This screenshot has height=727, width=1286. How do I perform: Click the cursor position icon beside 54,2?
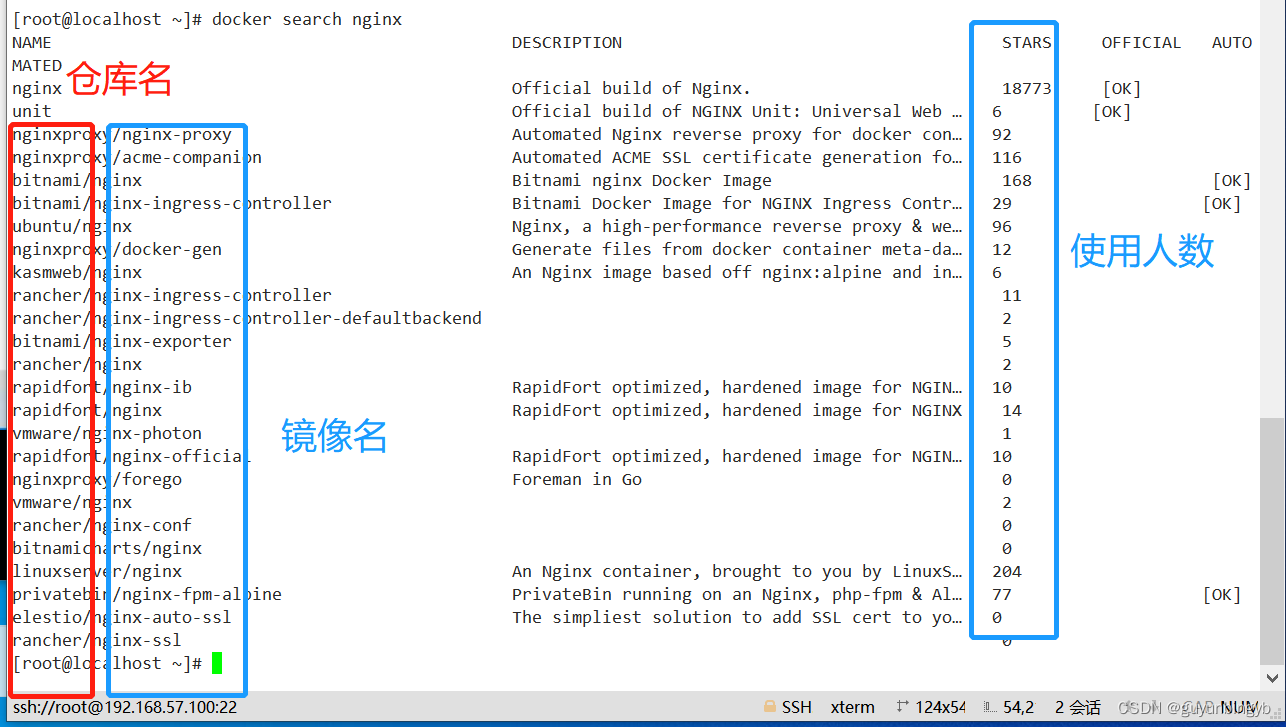point(991,707)
